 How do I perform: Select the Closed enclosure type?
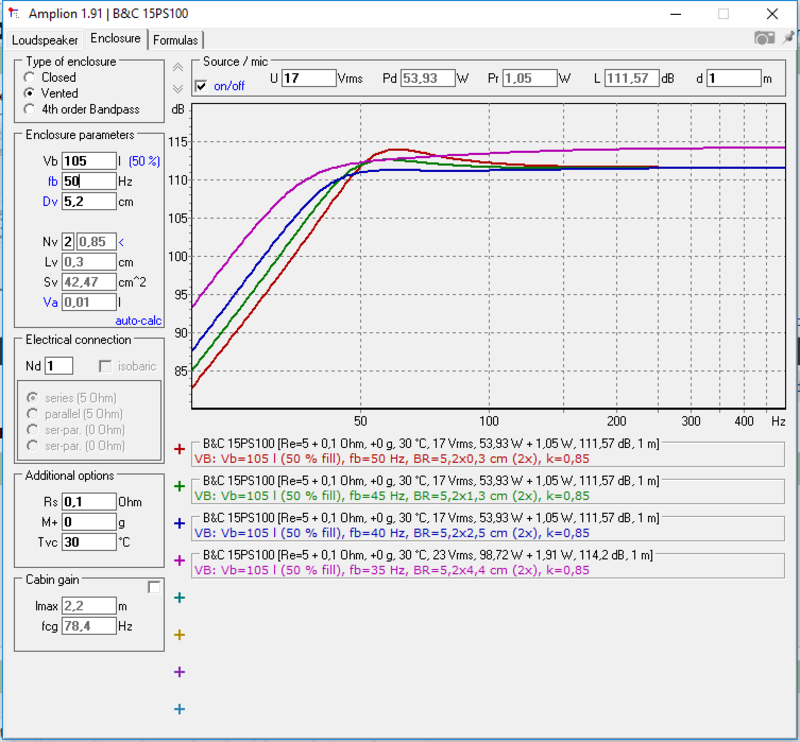pyautogui.click(x=30, y=78)
